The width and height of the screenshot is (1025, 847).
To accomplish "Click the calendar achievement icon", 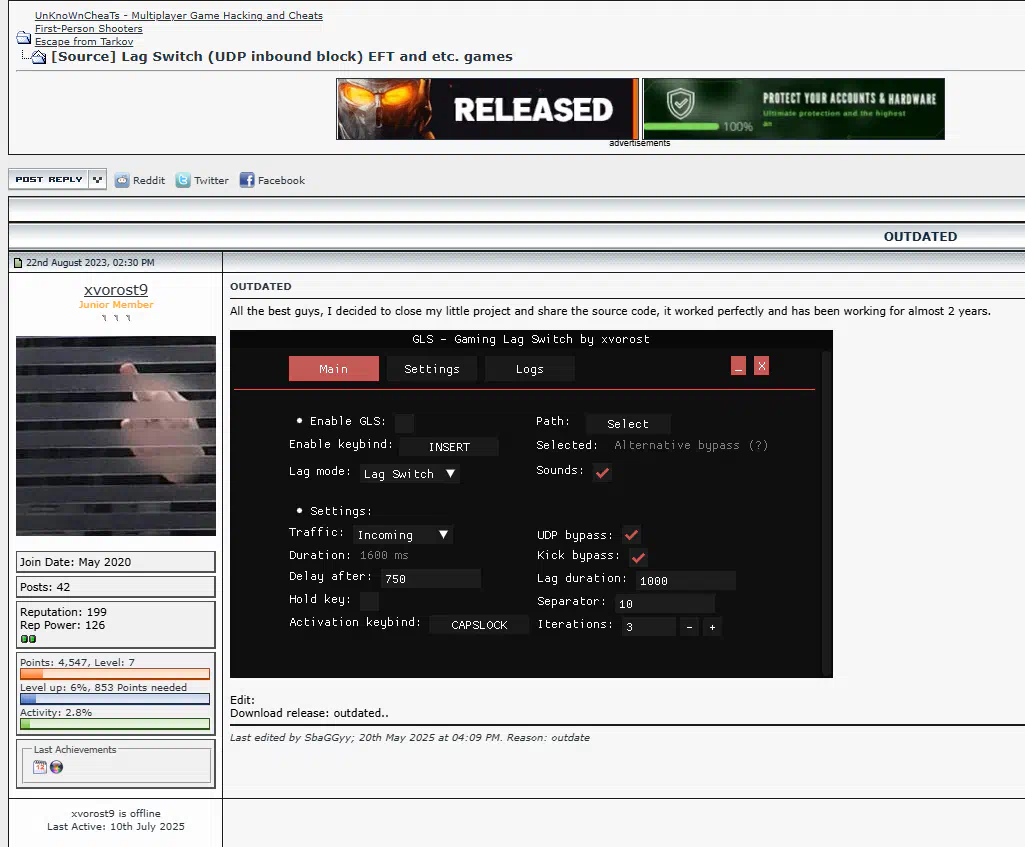I will [x=40, y=767].
